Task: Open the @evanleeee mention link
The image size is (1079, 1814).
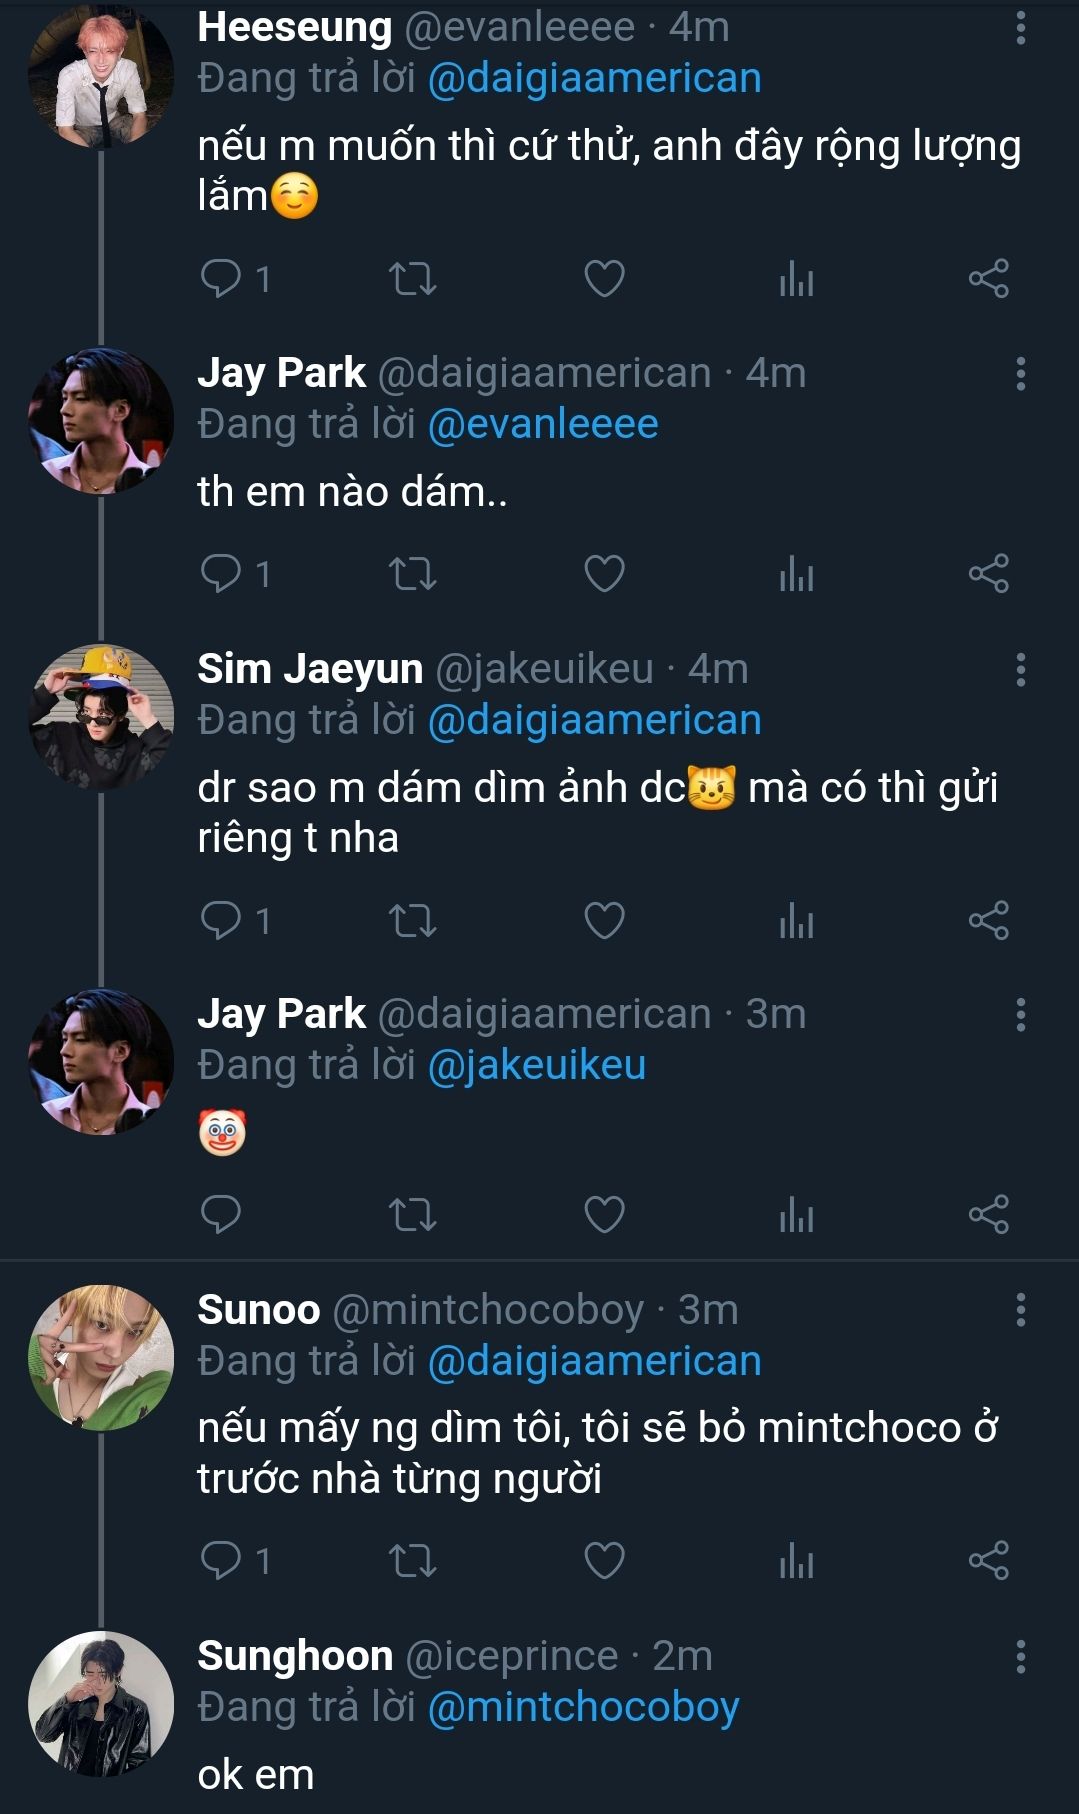Action: (x=543, y=424)
